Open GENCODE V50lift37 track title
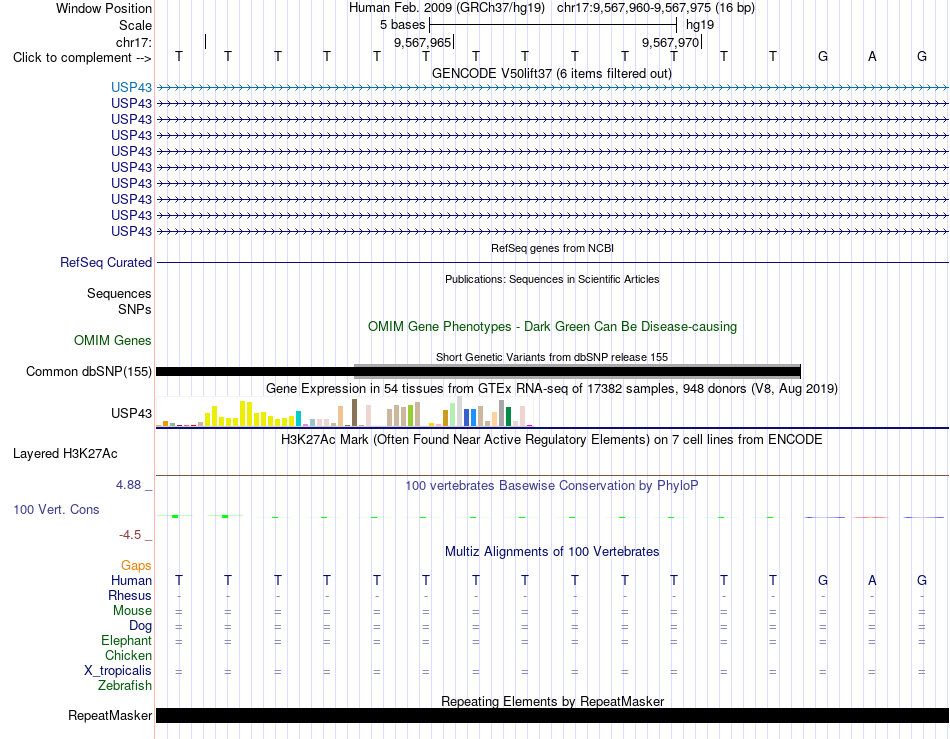 coord(551,73)
